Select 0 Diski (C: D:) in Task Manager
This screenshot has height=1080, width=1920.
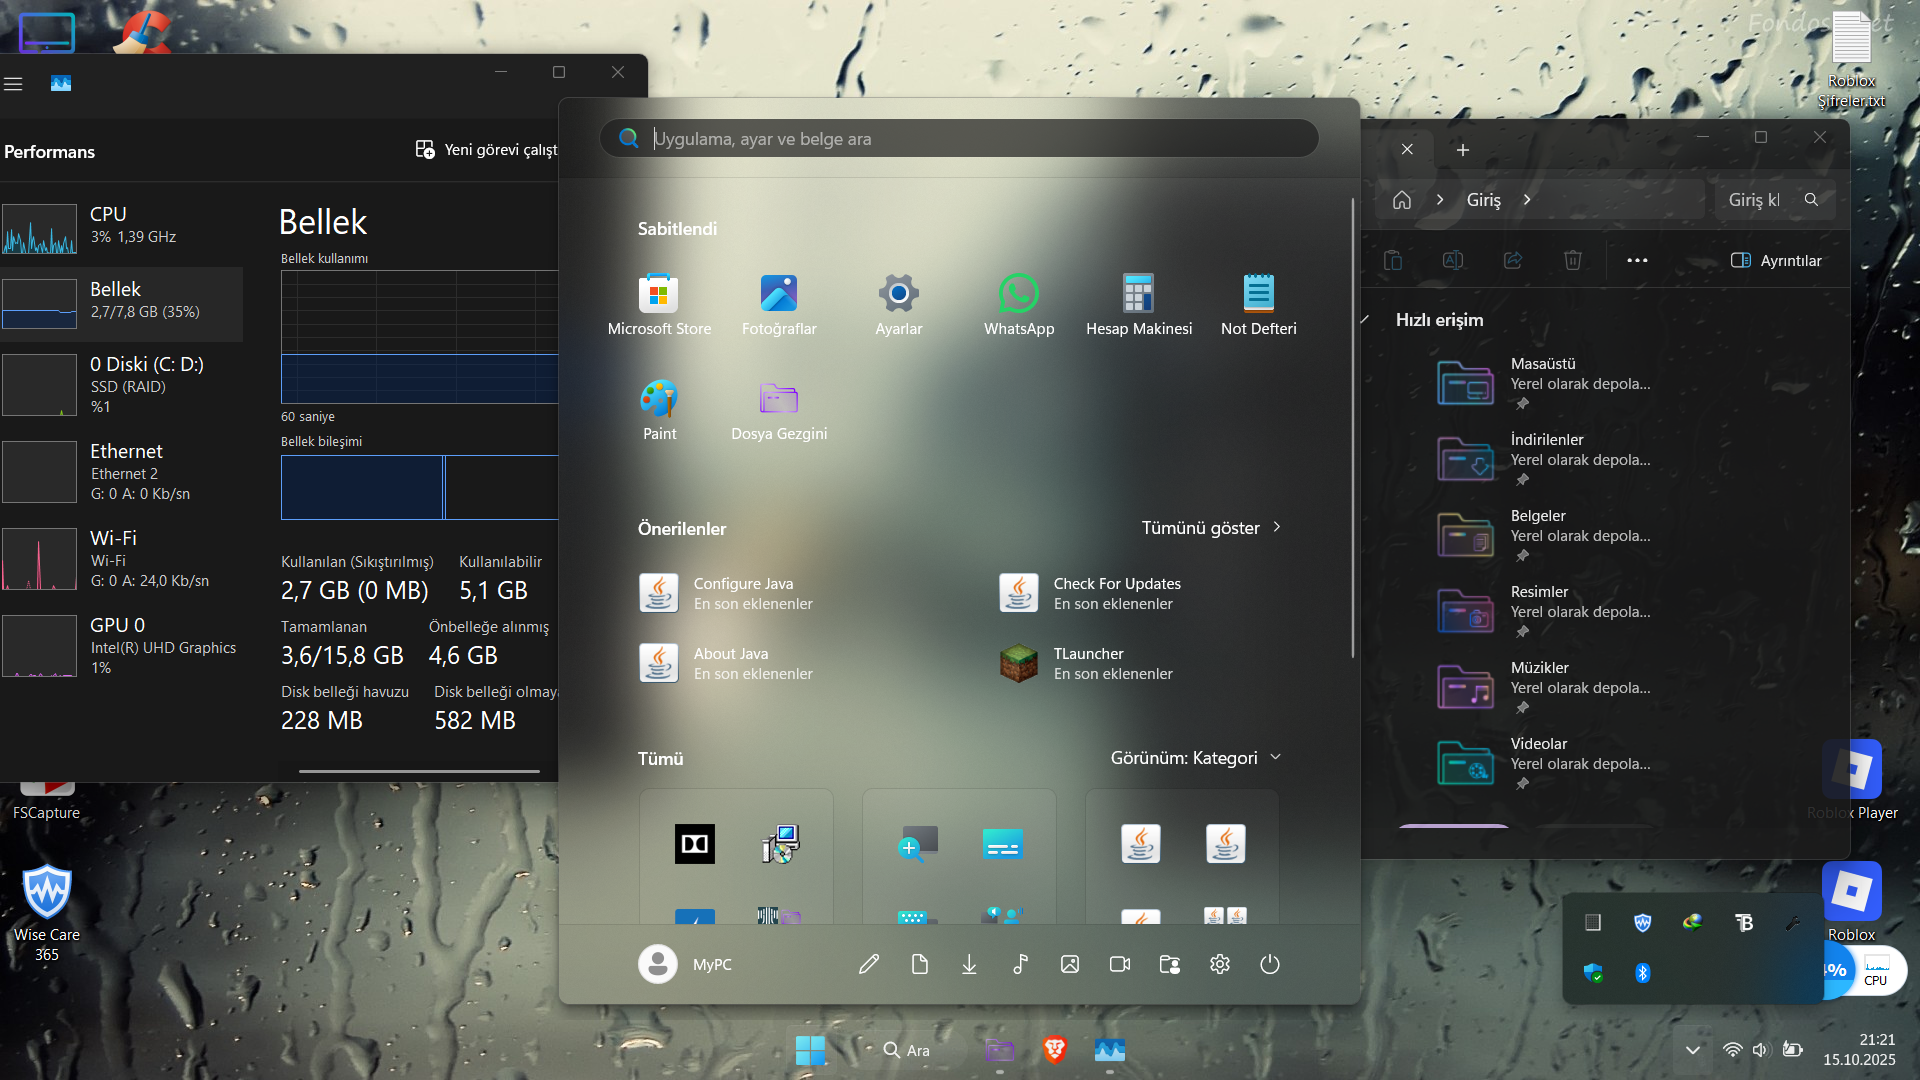pos(121,385)
